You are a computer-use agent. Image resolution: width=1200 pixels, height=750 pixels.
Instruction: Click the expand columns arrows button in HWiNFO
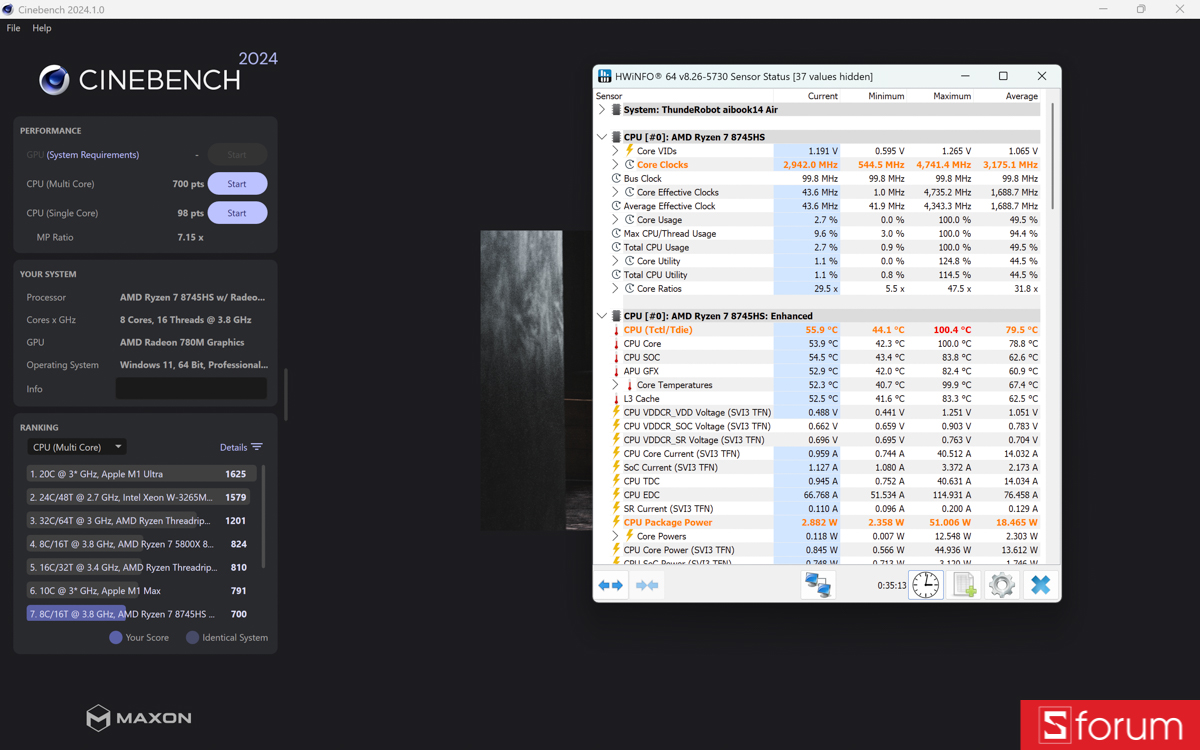pyautogui.click(x=610, y=585)
